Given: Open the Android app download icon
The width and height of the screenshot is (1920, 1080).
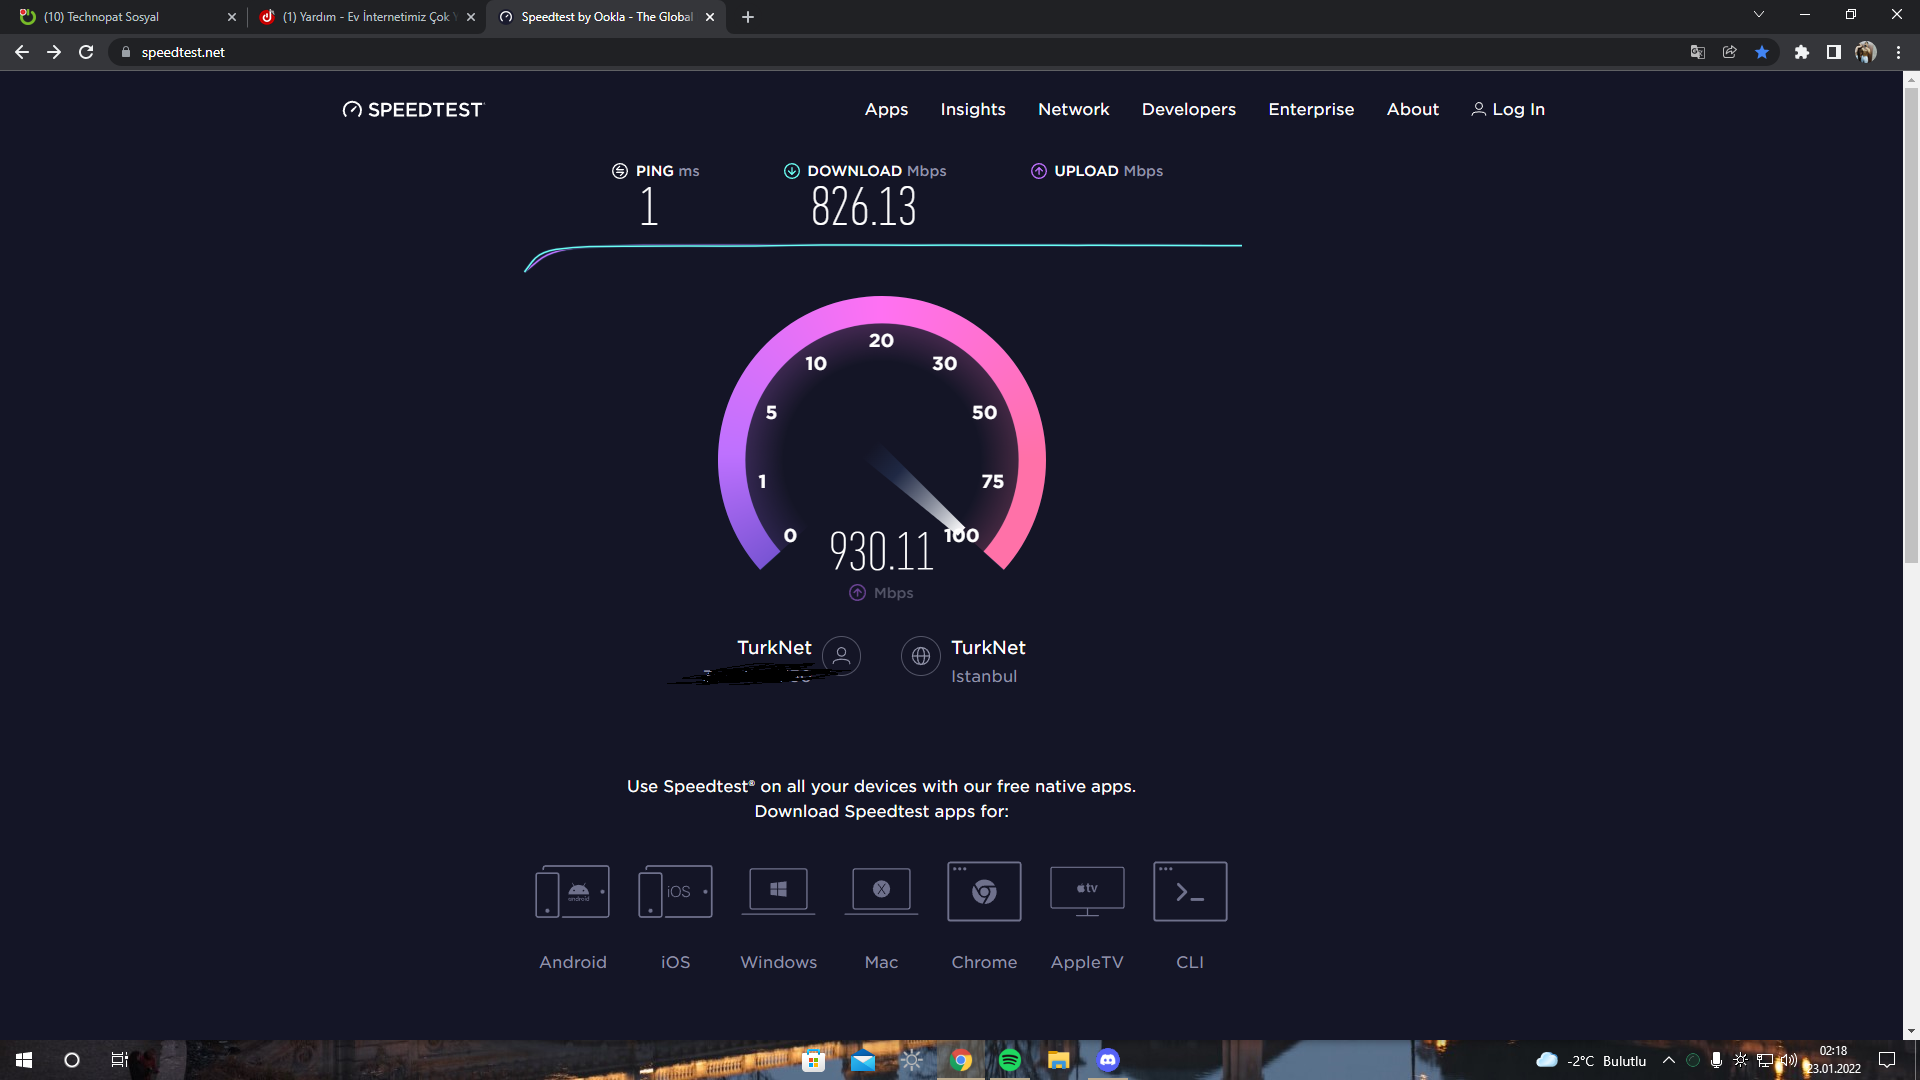Looking at the screenshot, I should pyautogui.click(x=572, y=891).
